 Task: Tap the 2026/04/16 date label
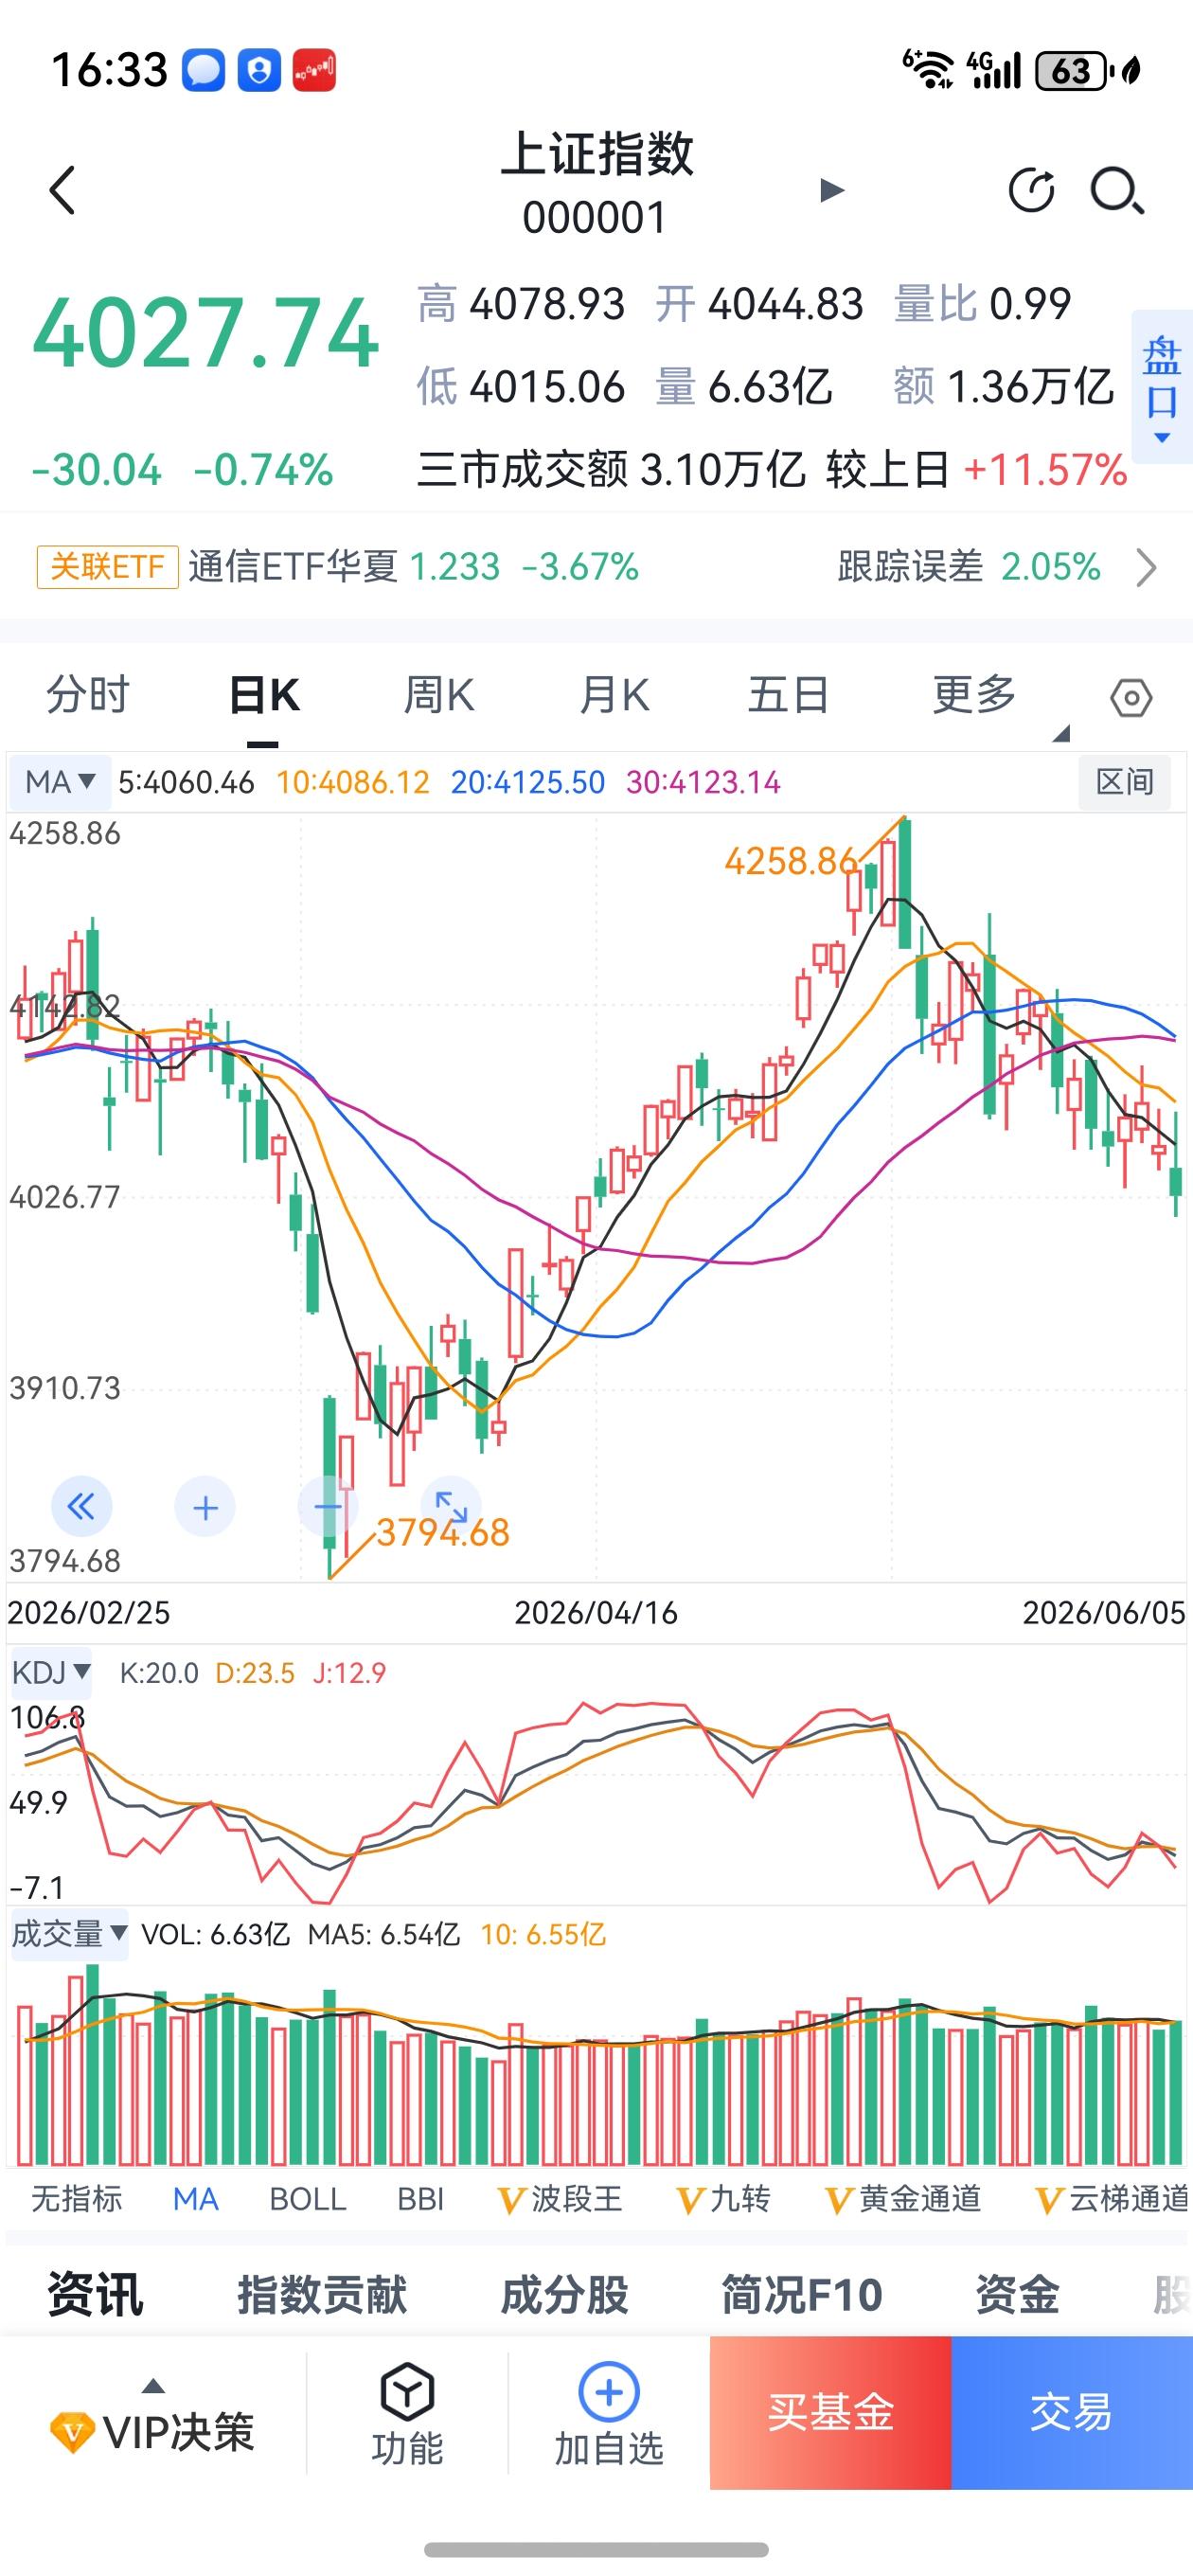(596, 1613)
